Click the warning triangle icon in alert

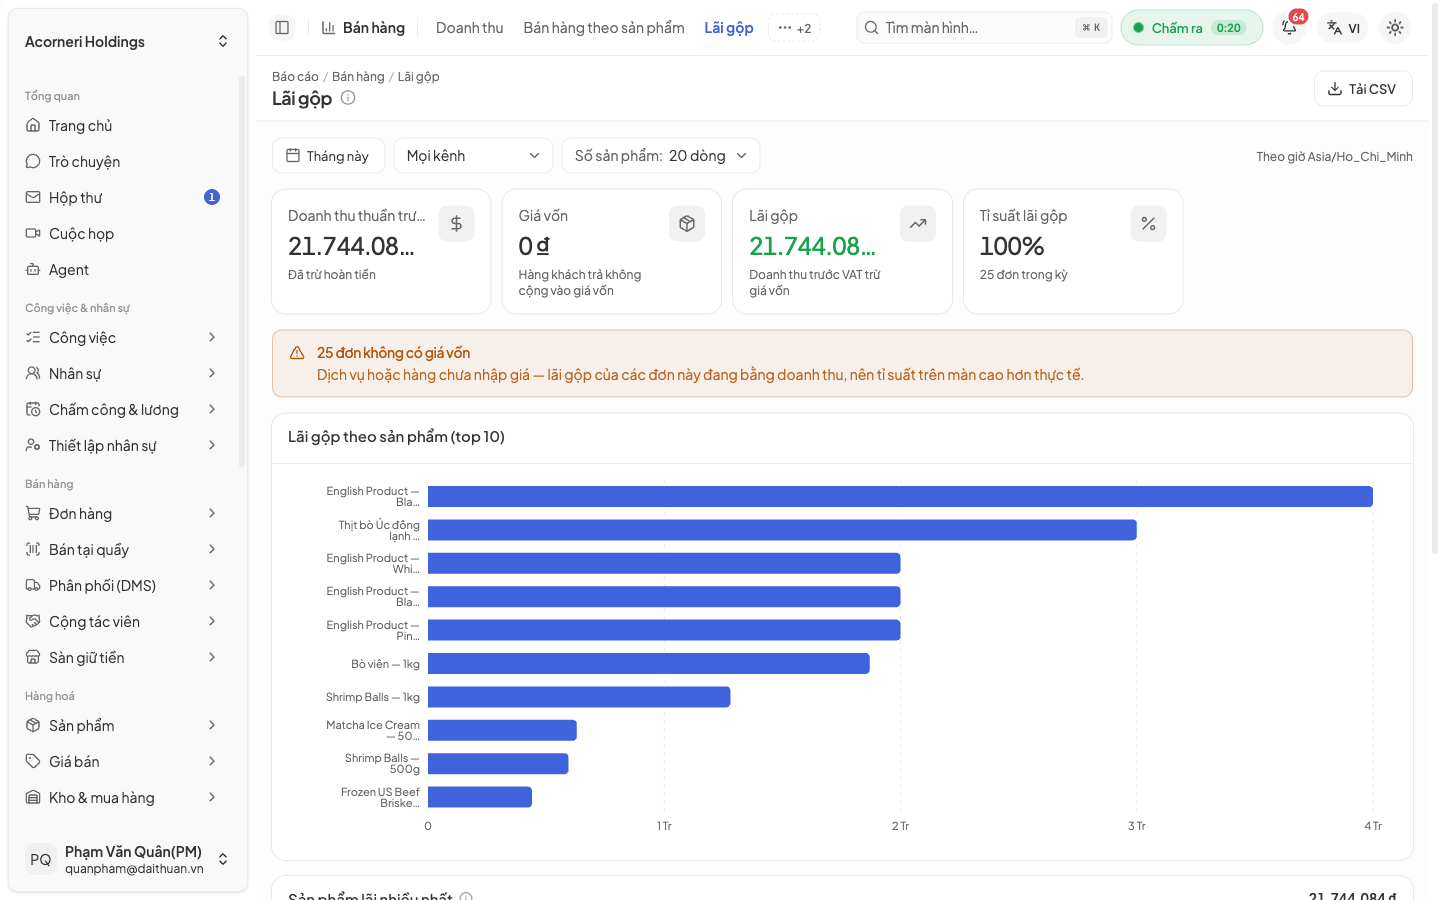click(297, 353)
